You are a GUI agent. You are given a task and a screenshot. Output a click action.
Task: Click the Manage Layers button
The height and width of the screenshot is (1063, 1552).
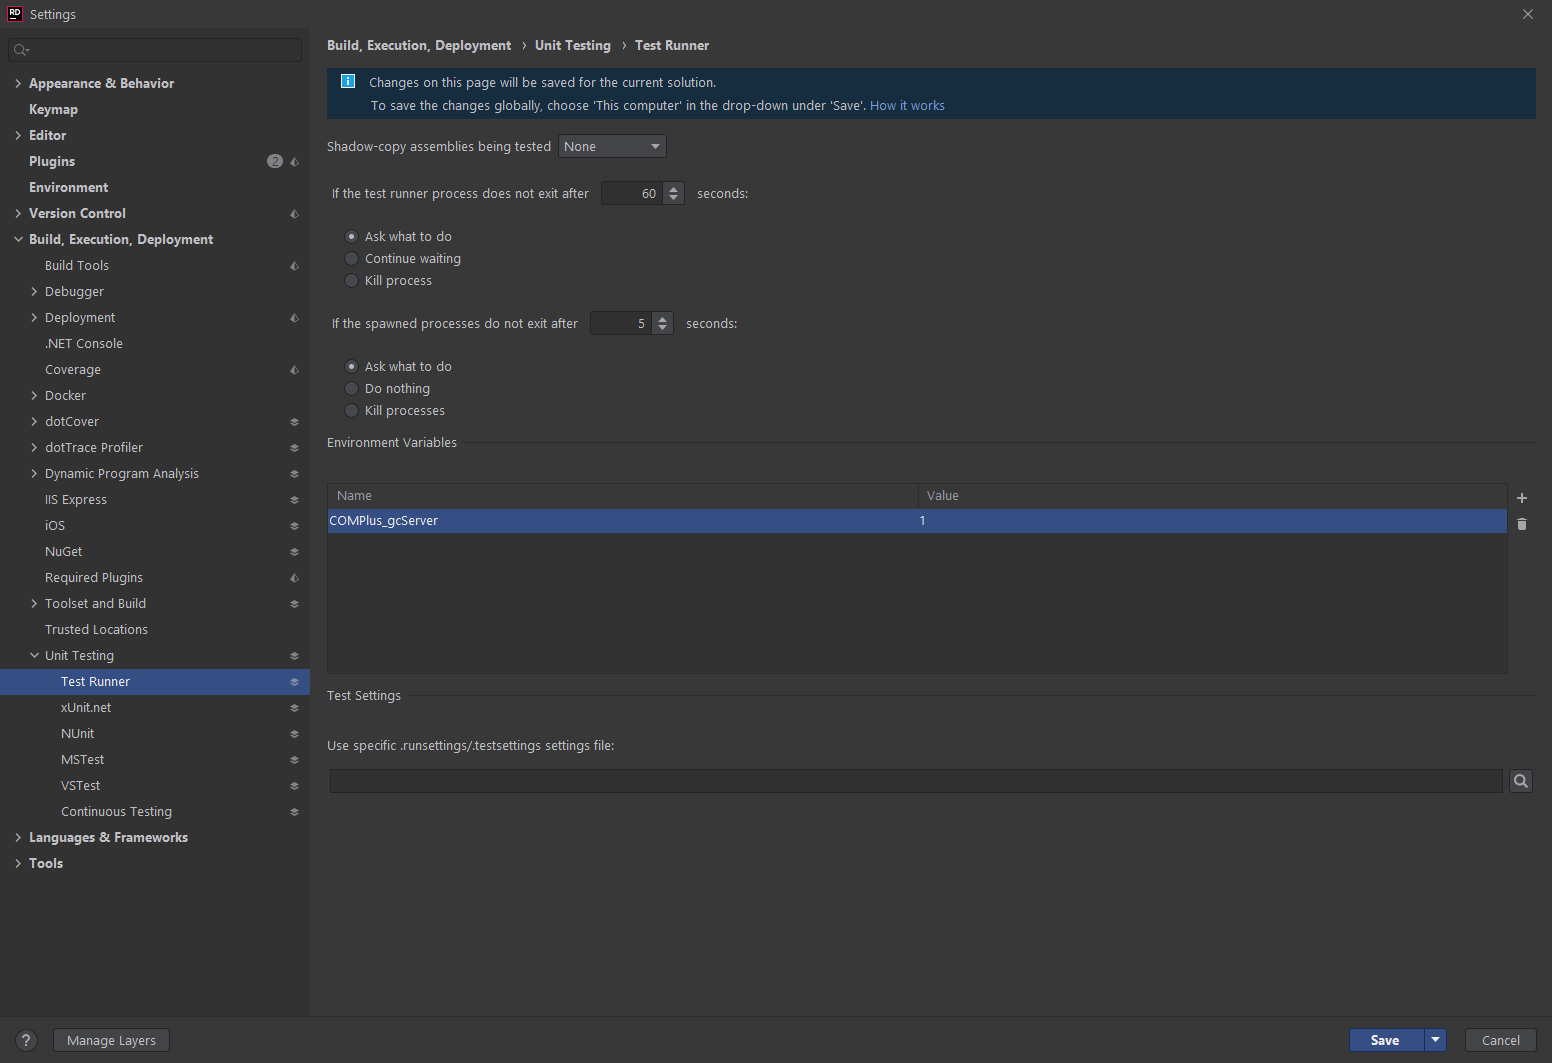click(x=111, y=1040)
